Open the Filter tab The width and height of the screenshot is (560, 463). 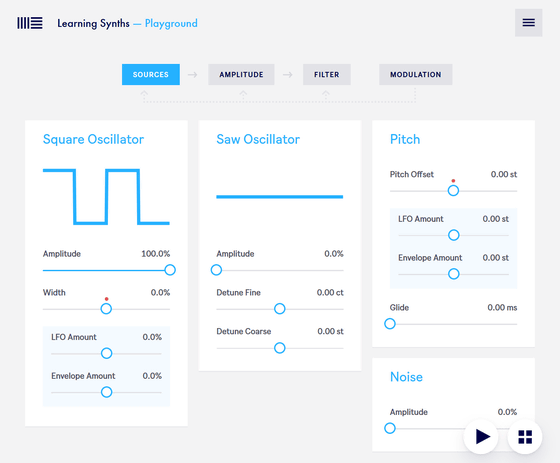coord(327,75)
